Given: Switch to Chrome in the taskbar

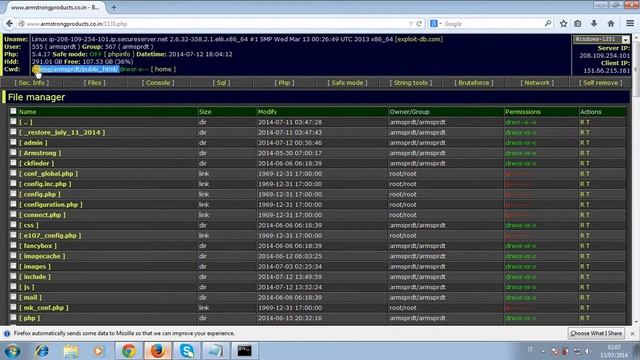Looking at the screenshot, I should pos(129,351).
